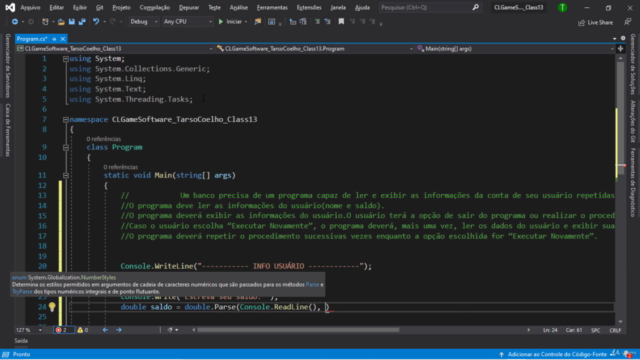Open the project navigation dropdown CLGameSoftware_TarsoCoelho_Class13

tap(115, 49)
